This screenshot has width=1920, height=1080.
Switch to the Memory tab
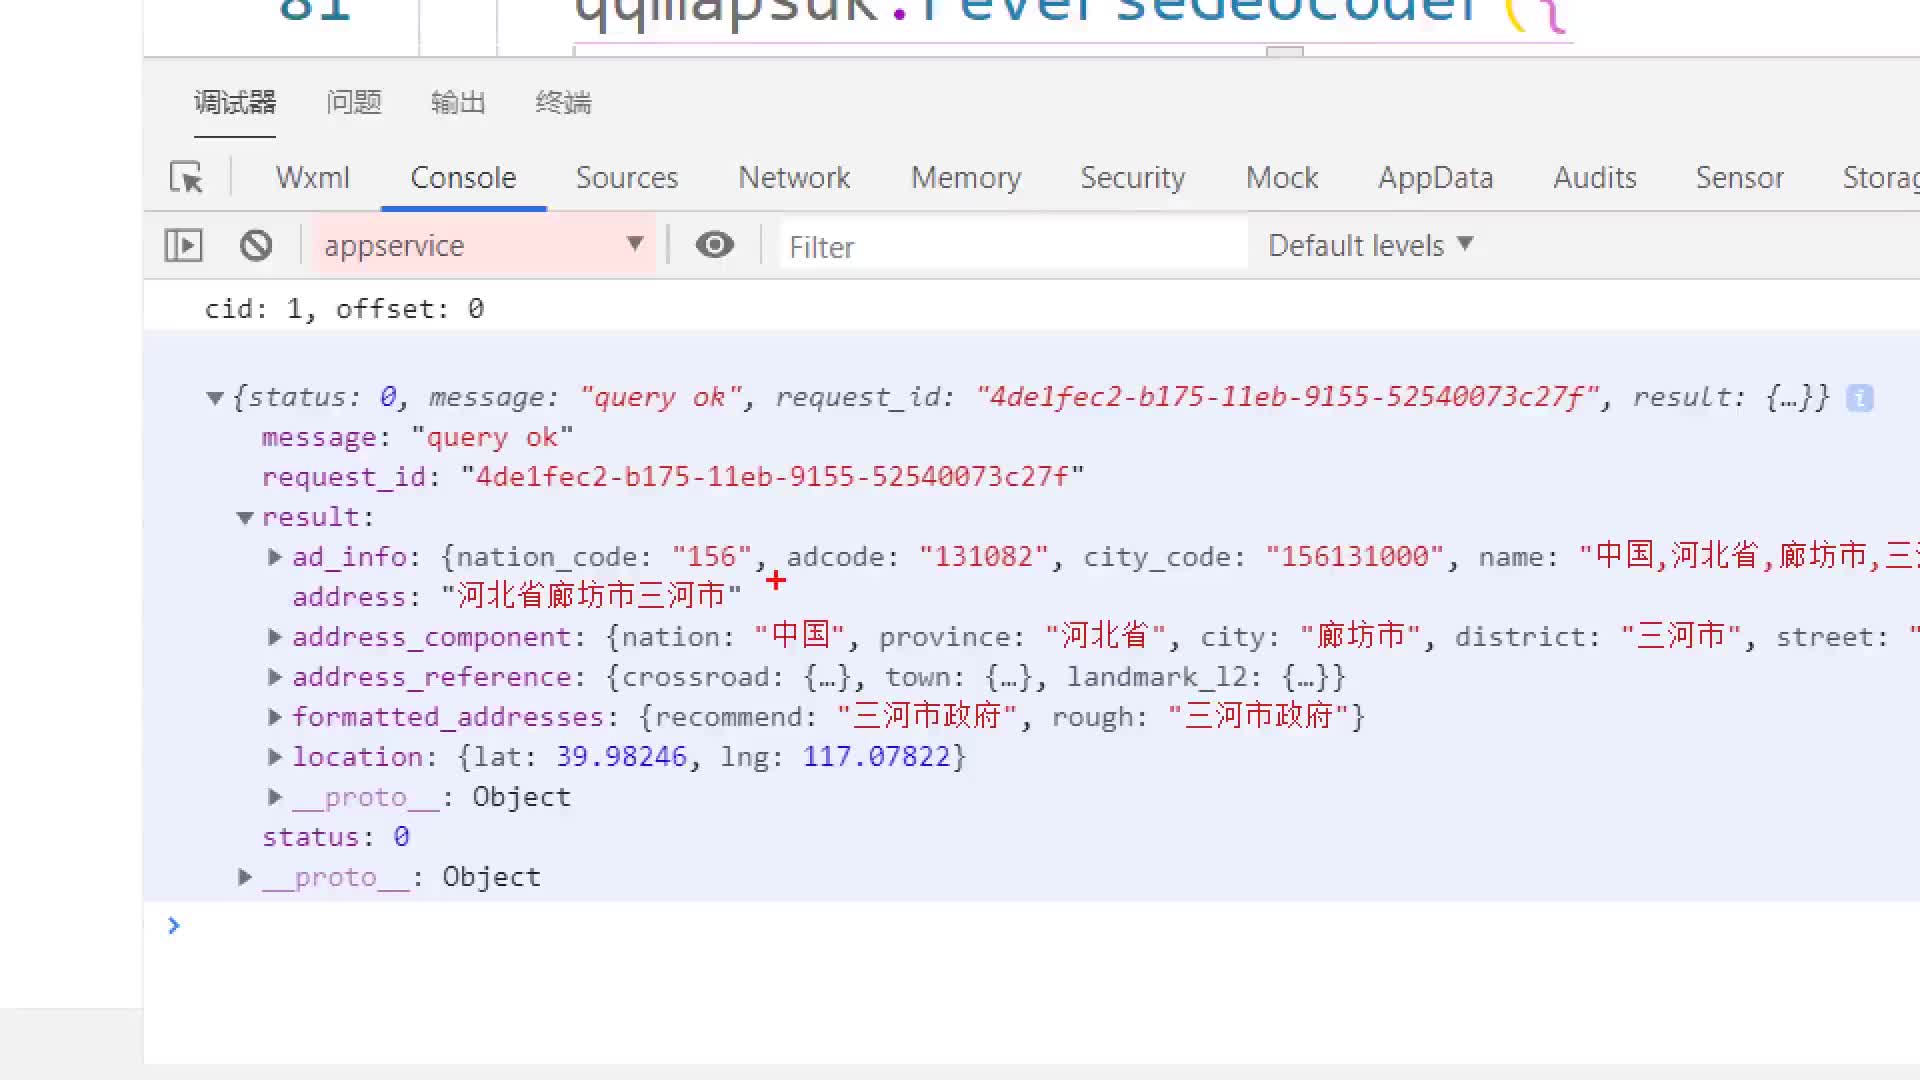coord(966,178)
